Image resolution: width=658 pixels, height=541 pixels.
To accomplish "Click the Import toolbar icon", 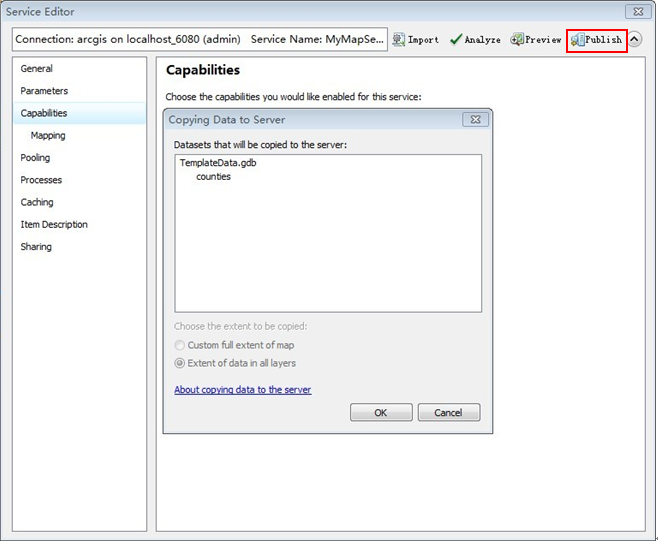I will [416, 40].
